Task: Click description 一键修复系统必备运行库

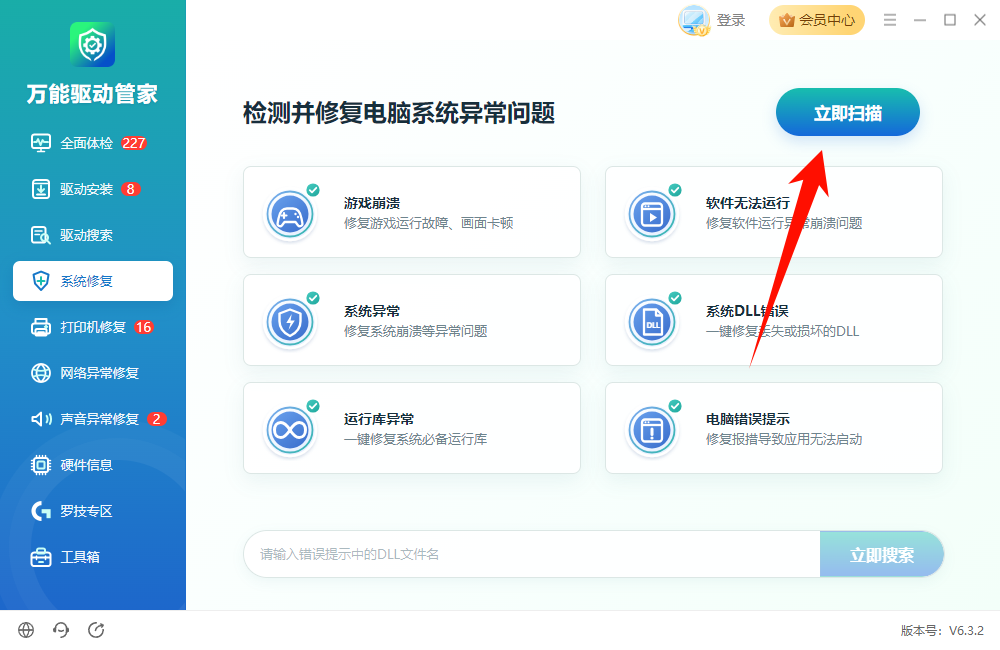Action: click(416, 439)
